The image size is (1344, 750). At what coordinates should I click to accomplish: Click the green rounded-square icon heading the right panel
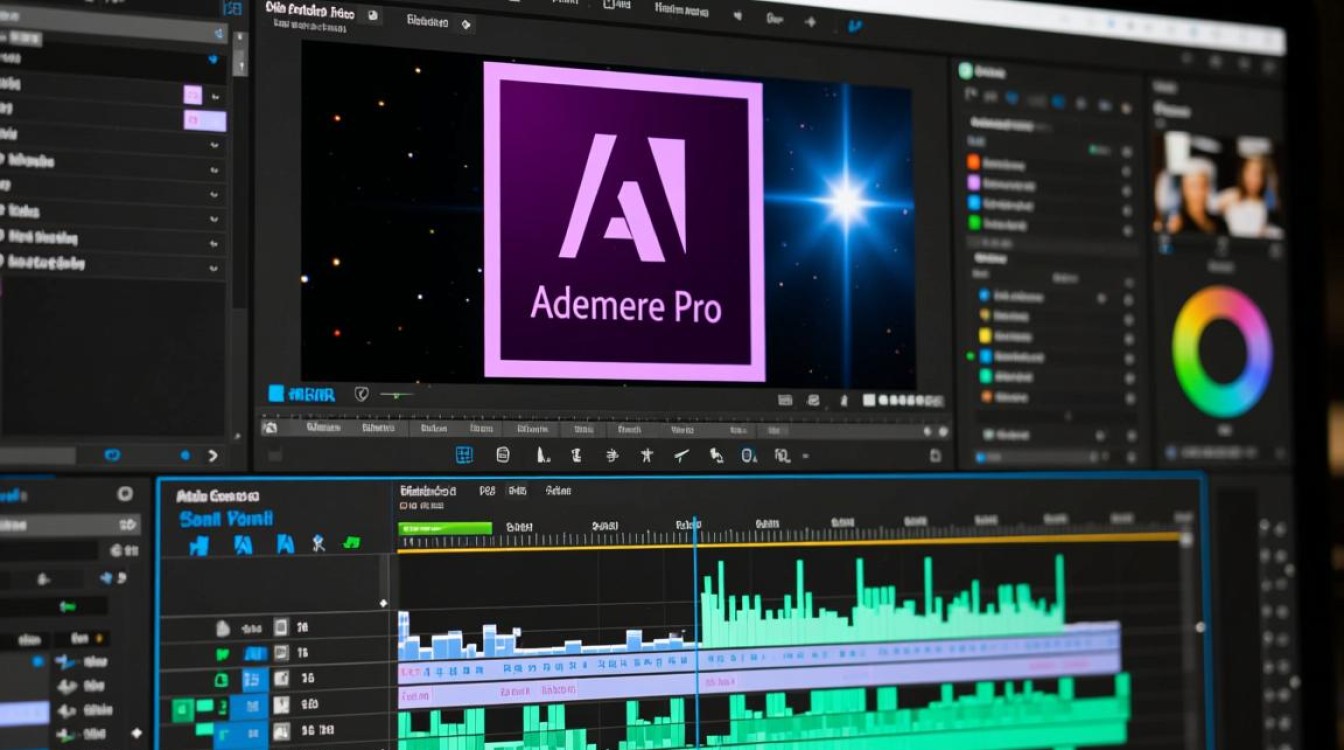(966, 72)
